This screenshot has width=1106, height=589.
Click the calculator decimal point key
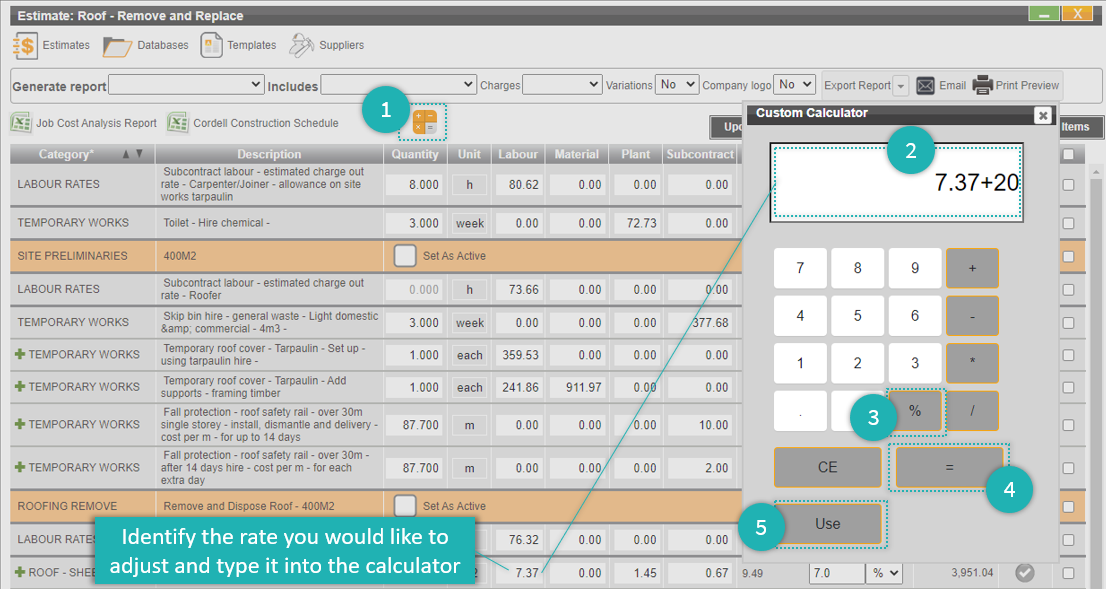800,411
